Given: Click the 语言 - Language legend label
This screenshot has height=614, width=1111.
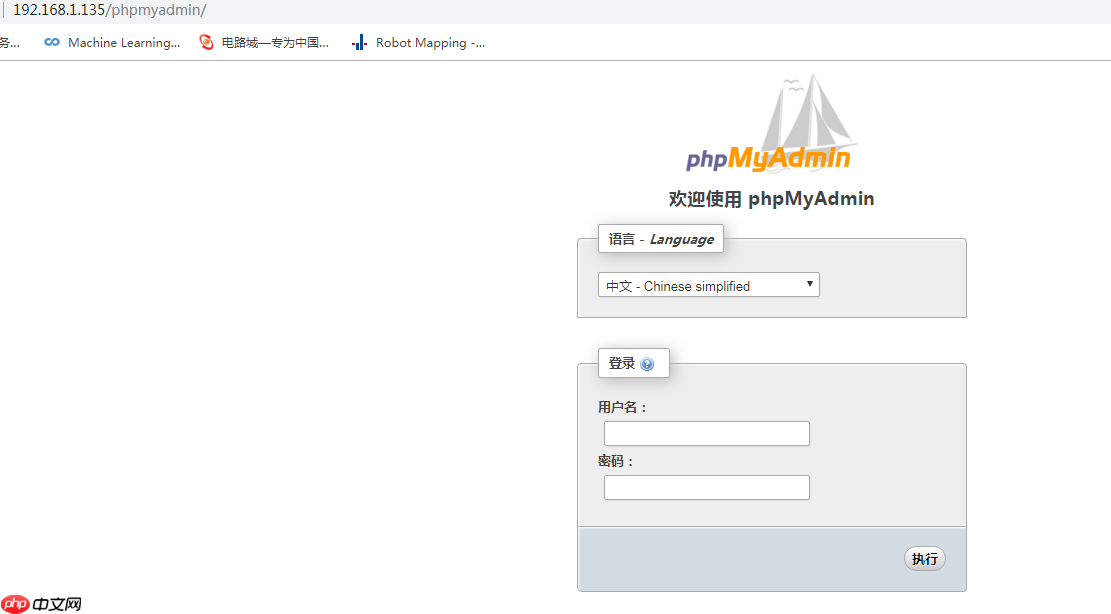Looking at the screenshot, I should point(661,239).
